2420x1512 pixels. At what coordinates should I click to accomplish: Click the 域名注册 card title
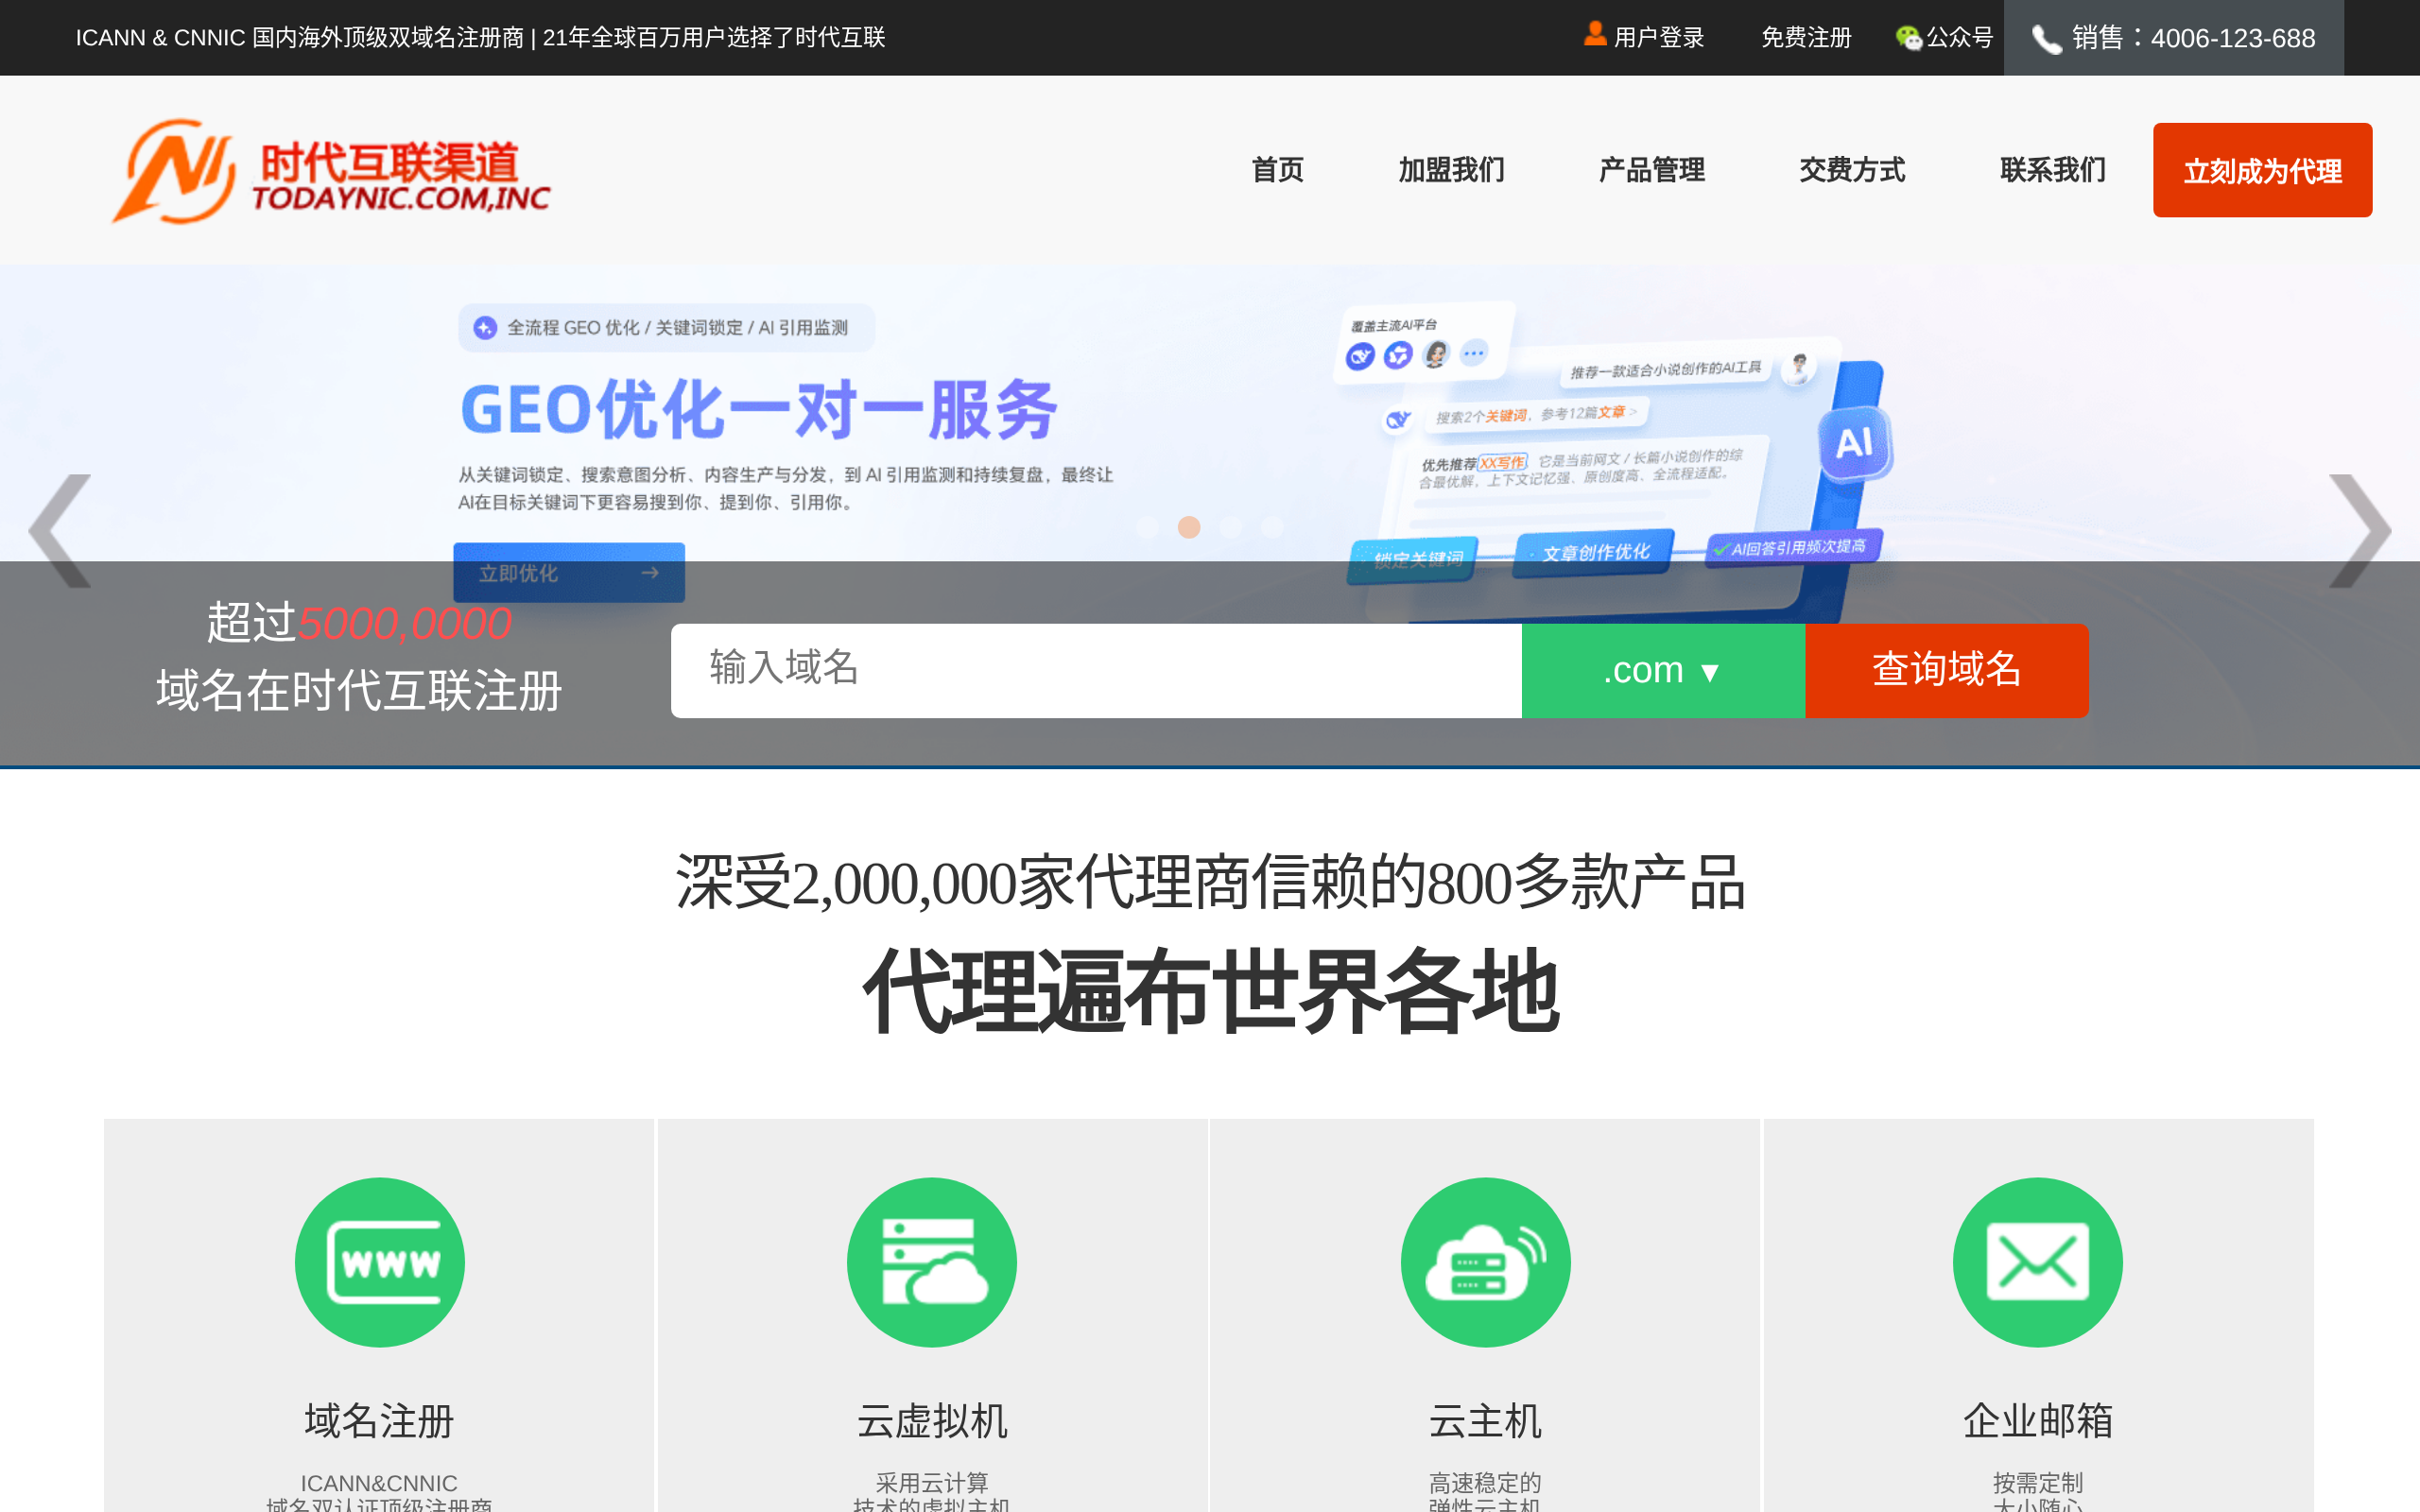tap(379, 1420)
